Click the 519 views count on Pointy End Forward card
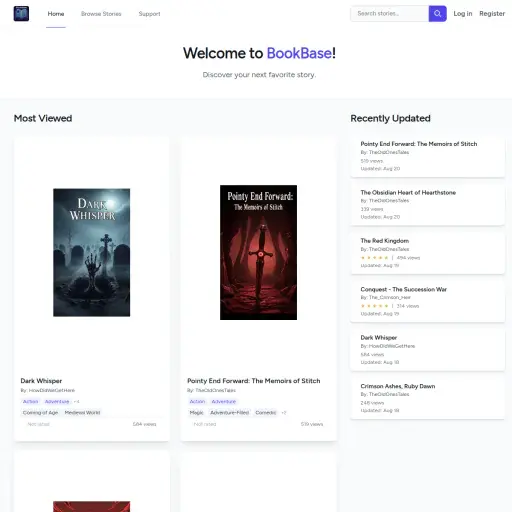 coord(312,424)
